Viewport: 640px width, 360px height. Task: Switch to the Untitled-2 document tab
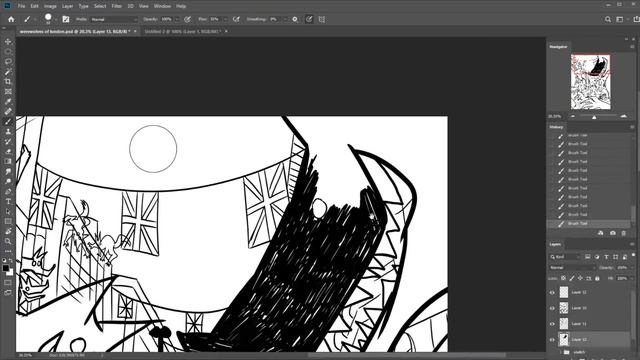[x=182, y=31]
